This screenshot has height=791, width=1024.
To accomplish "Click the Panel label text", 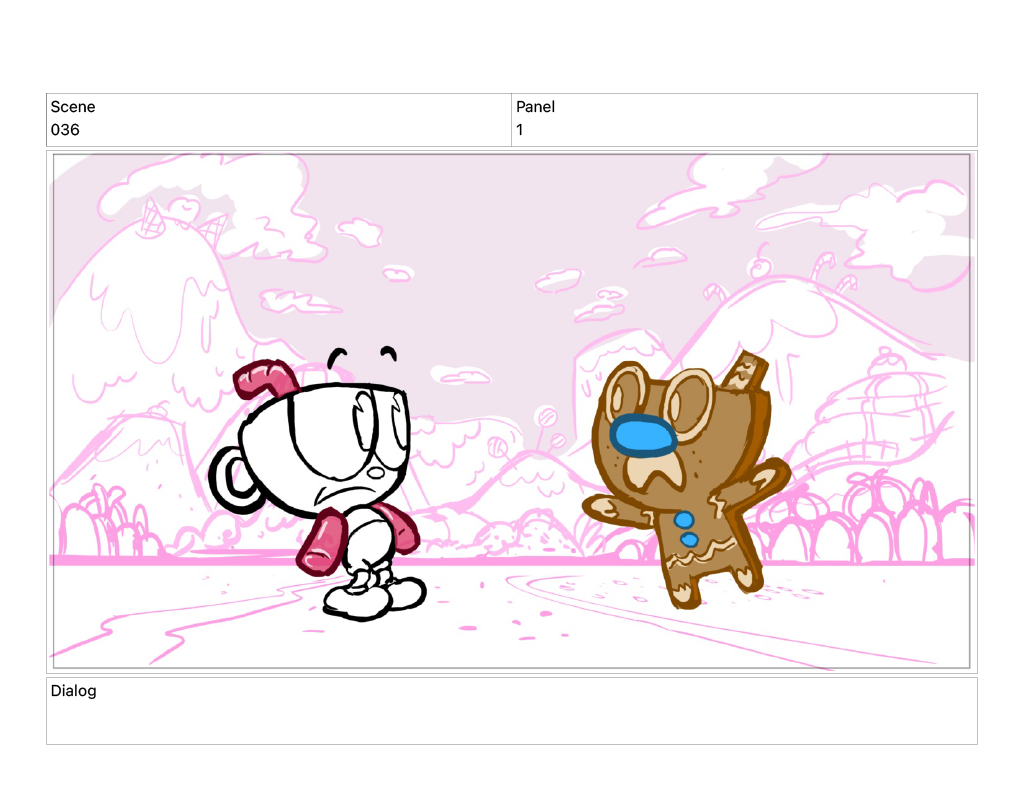I will [x=535, y=107].
